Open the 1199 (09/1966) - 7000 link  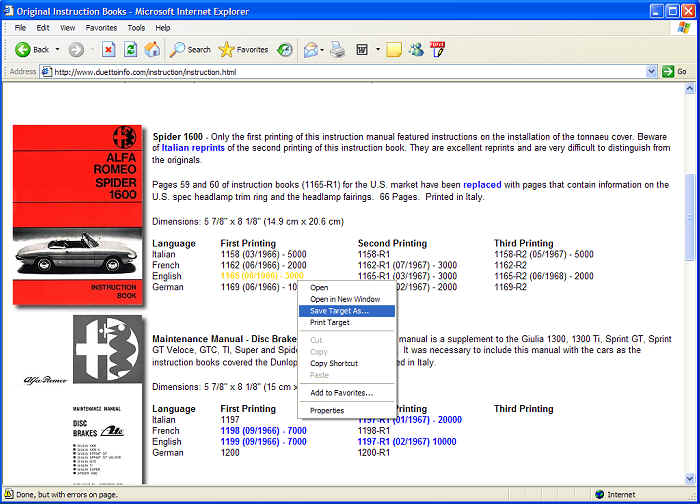pyautogui.click(x=263, y=442)
